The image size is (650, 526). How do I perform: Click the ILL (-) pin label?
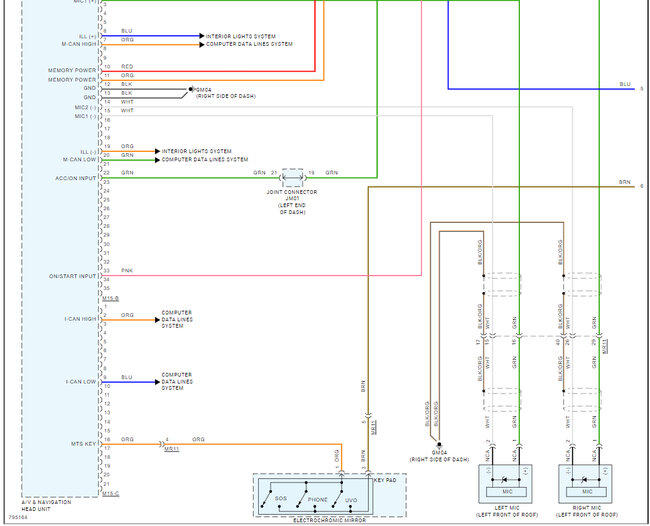[x=88, y=152]
